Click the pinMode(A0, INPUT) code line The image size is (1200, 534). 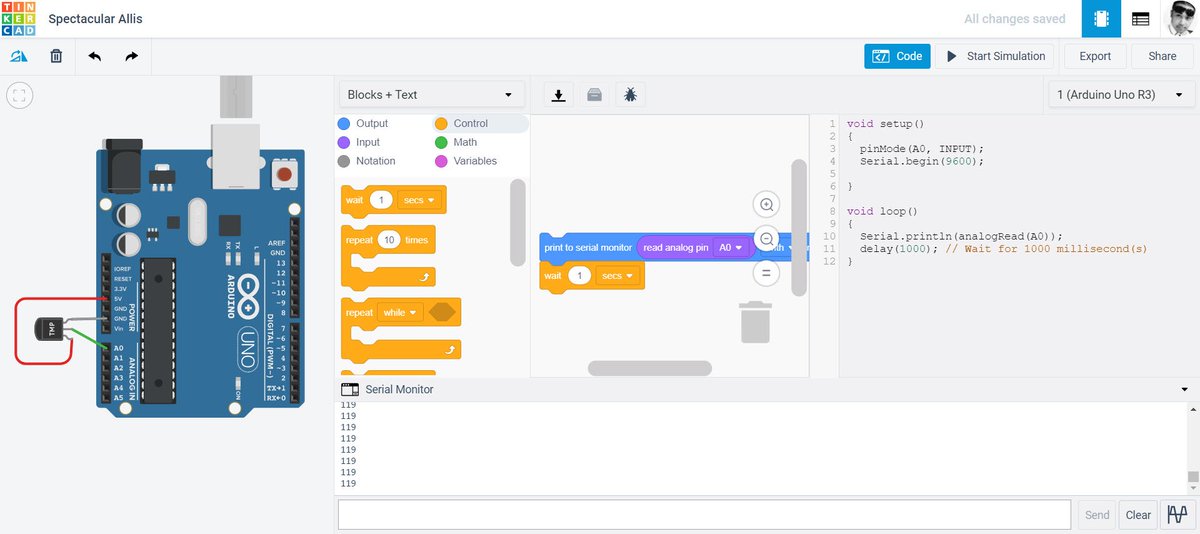(x=922, y=148)
